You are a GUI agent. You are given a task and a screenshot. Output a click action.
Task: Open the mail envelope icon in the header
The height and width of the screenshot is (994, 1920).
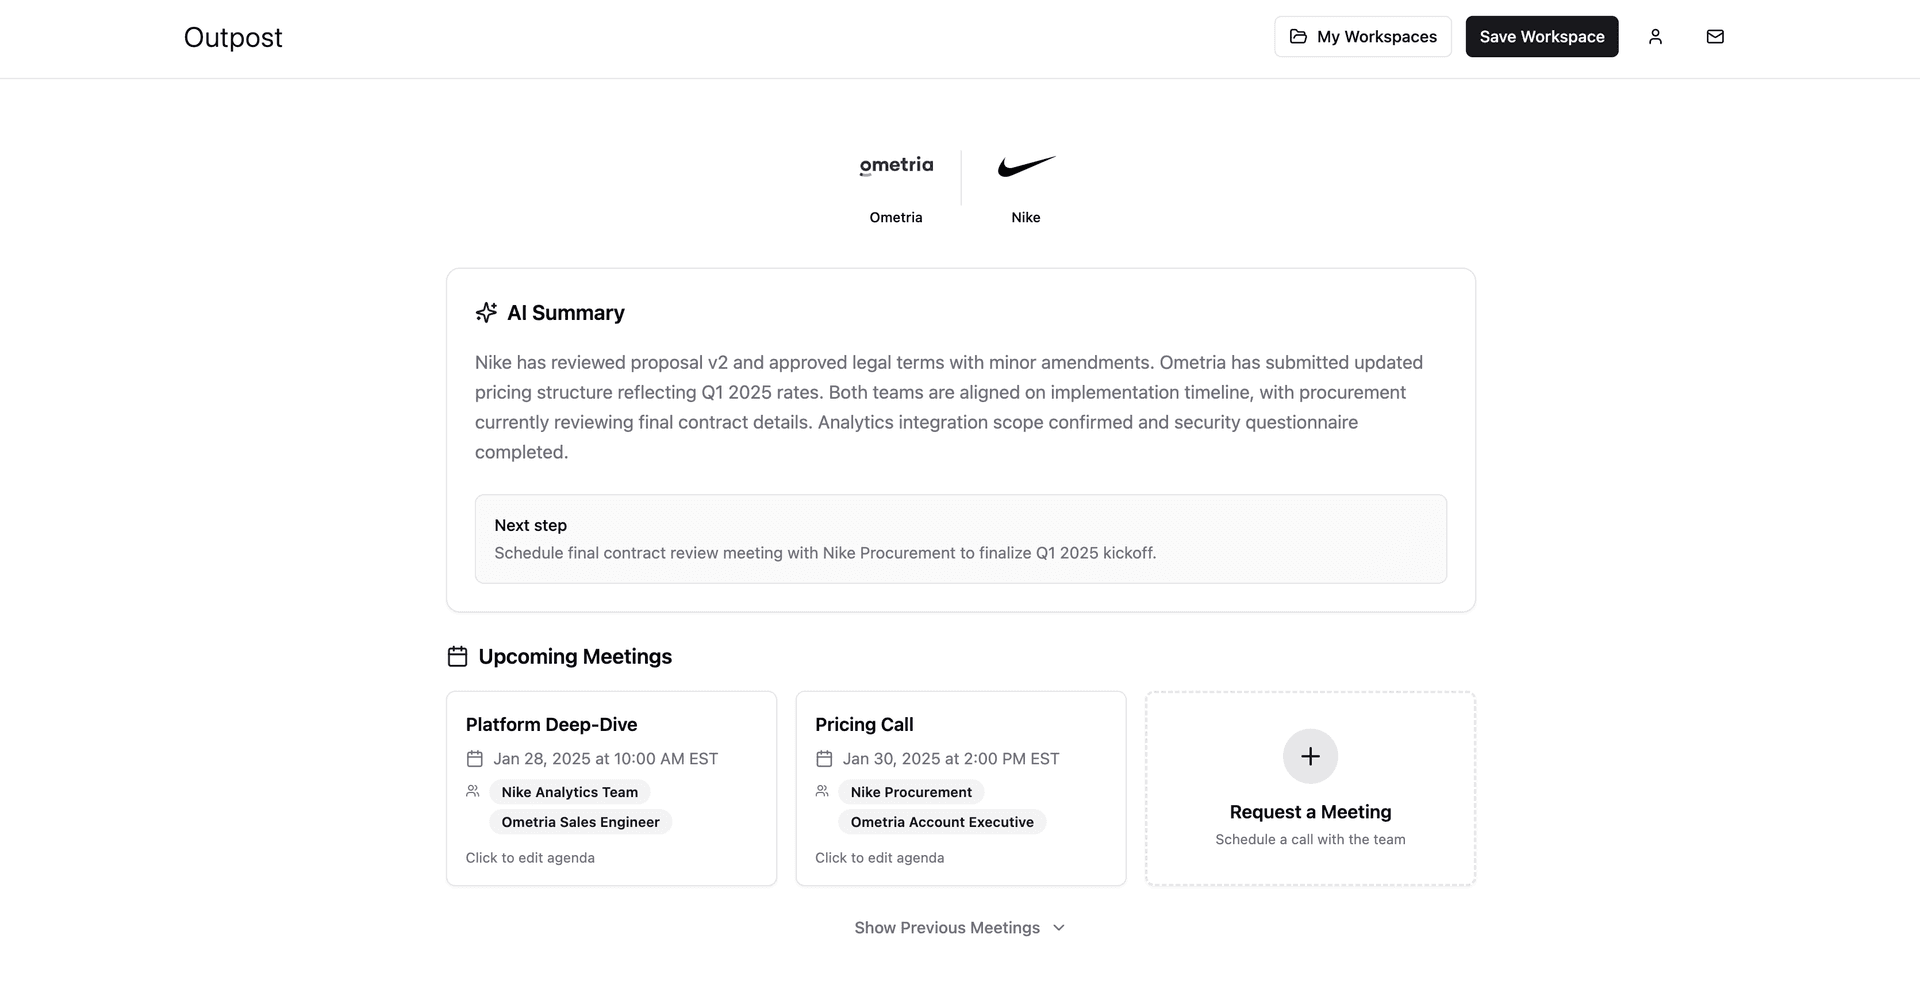click(1716, 36)
